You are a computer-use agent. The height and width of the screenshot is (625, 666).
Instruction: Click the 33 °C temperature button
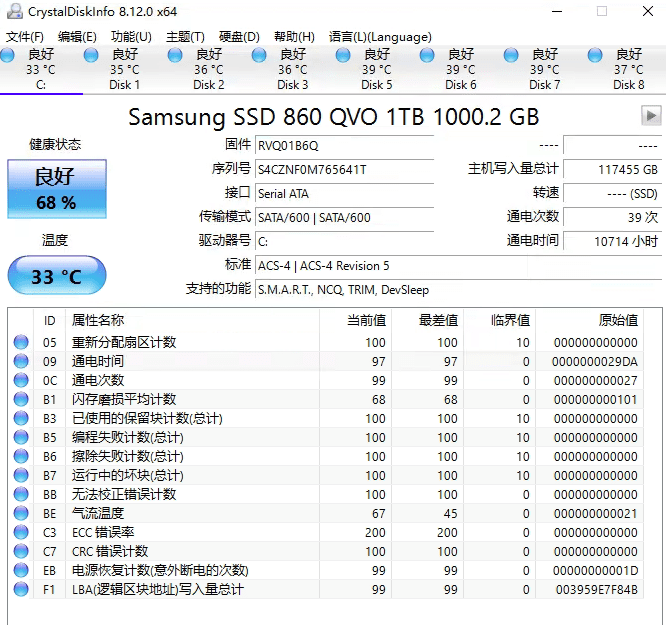tap(56, 276)
